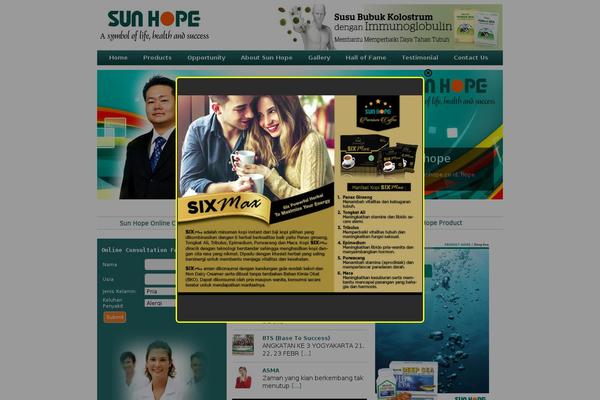Open the Keluhan Penyakit dropdown showing Alergi
The width and height of the screenshot is (600, 400).
tap(160, 303)
